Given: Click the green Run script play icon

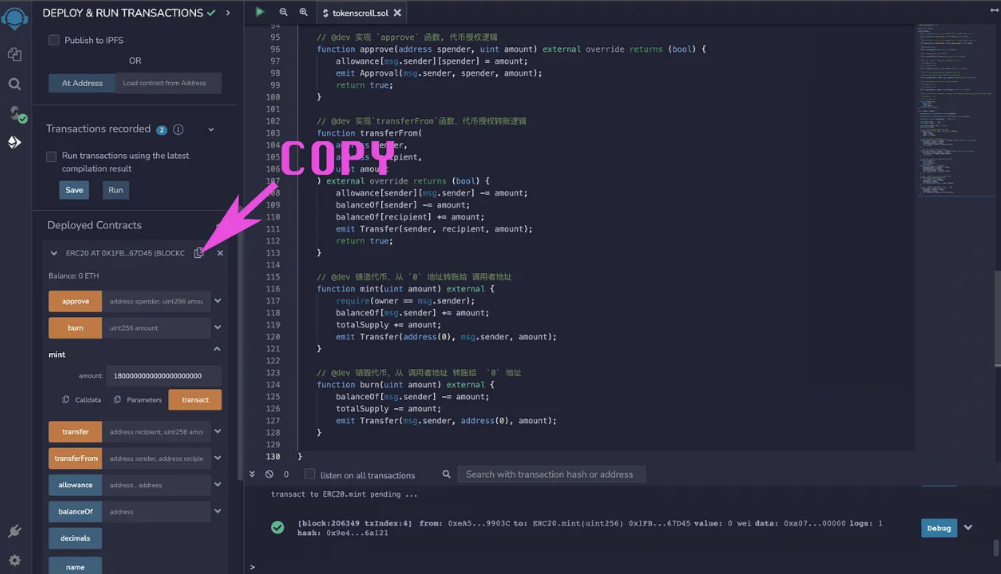Looking at the screenshot, I should [260, 11].
